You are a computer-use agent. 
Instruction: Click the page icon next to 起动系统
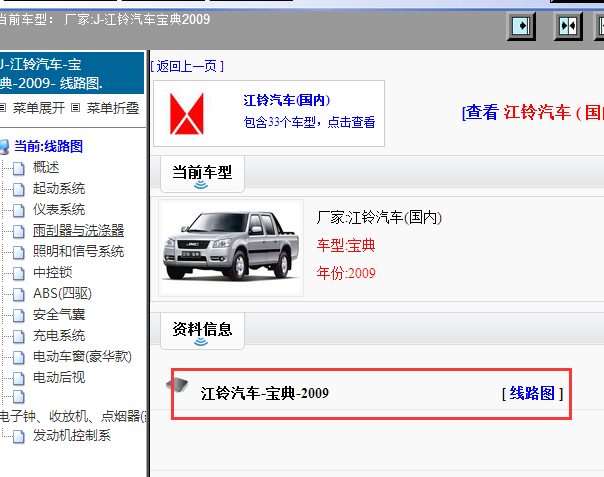coord(18,189)
